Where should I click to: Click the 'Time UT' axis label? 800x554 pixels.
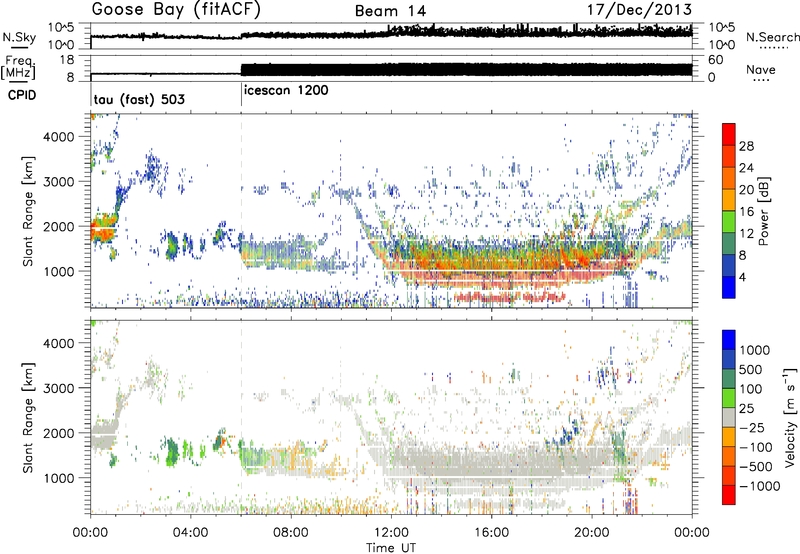pos(391,548)
